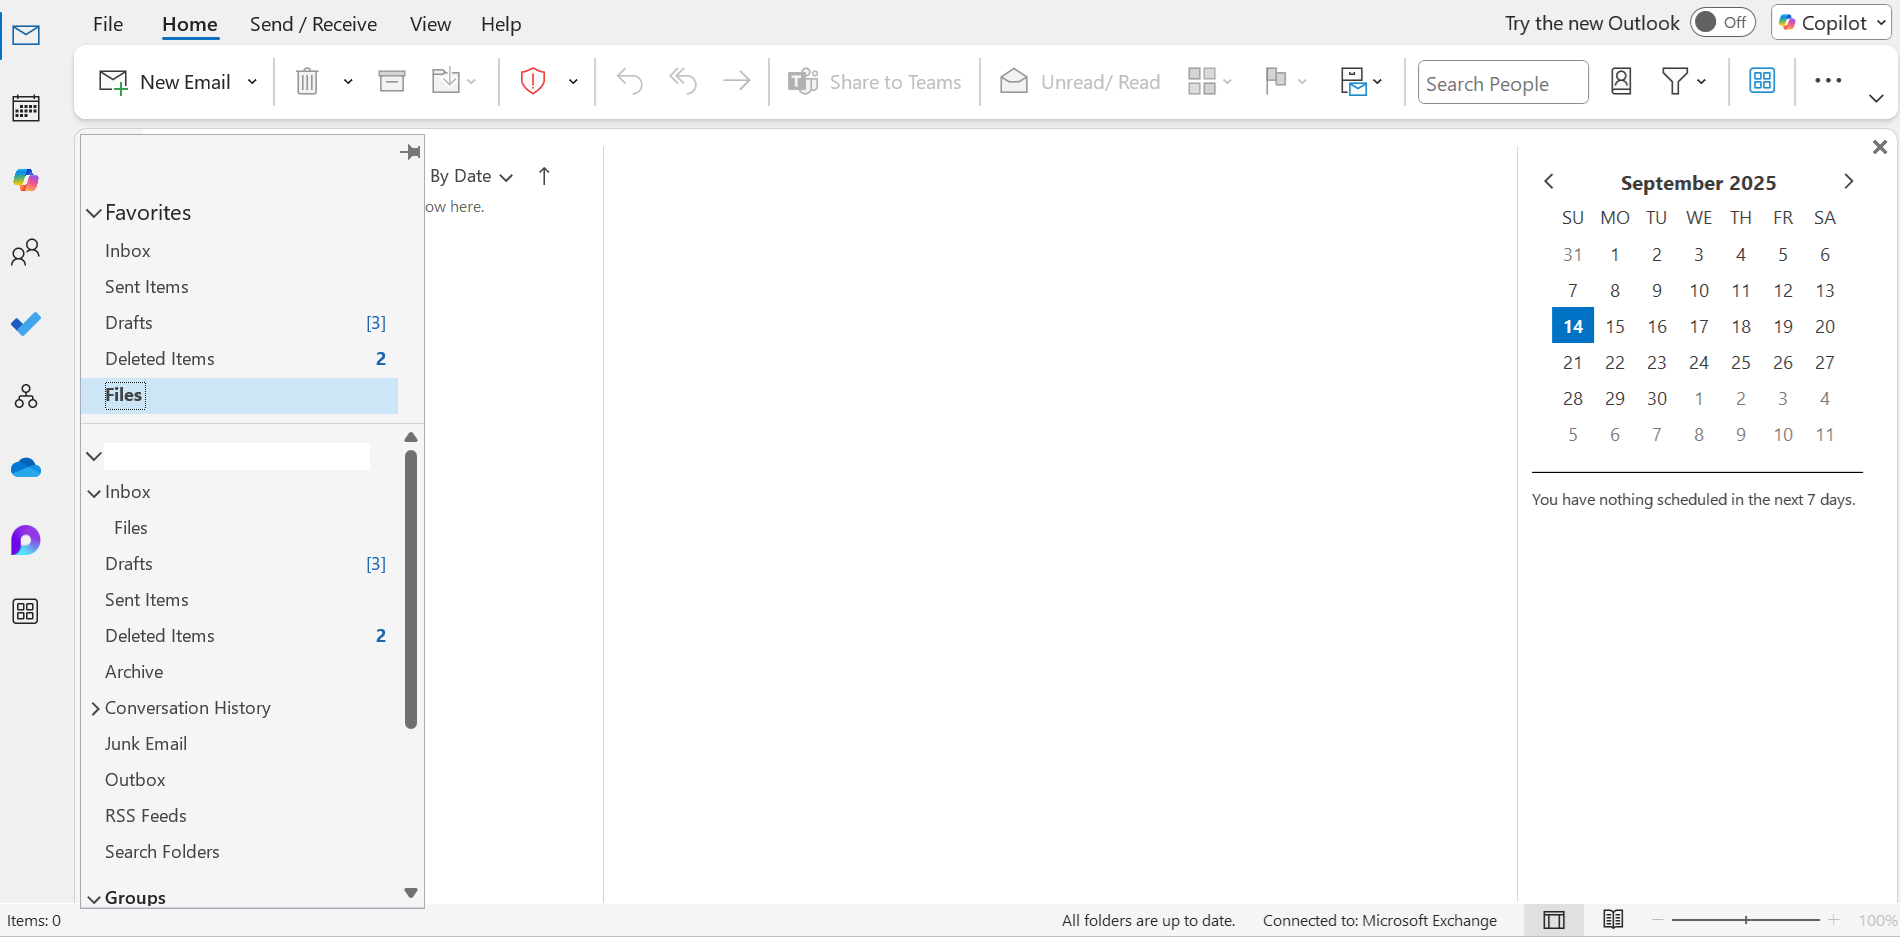Switch to the Send / Receive tab
Image resolution: width=1900 pixels, height=937 pixels.
[x=313, y=24]
